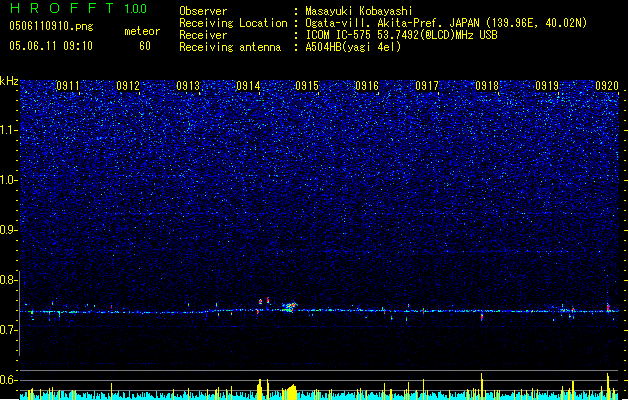Select the file name 0506110910.png
This screenshot has height=400, width=629.
click(51, 26)
